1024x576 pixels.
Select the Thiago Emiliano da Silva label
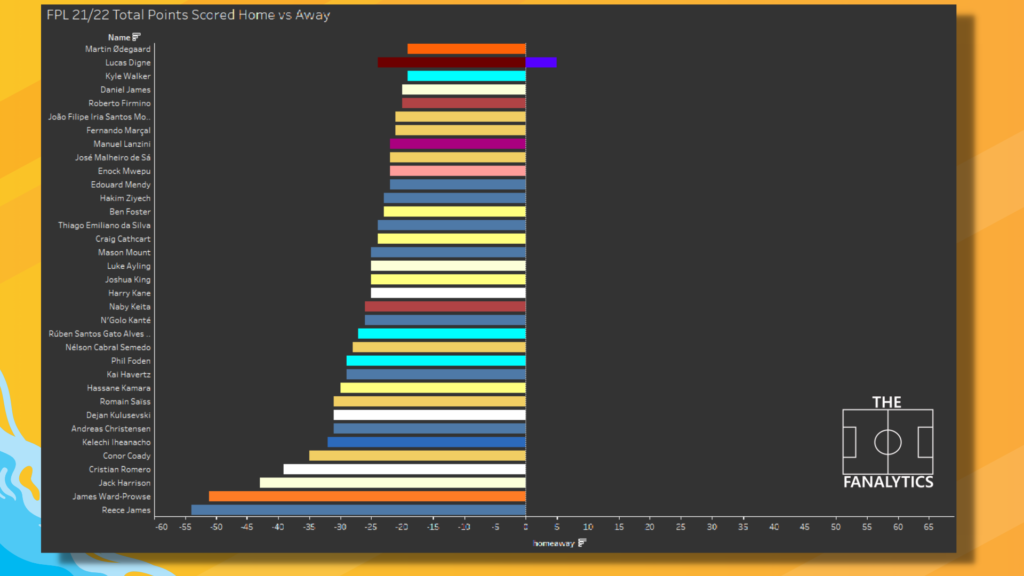point(104,225)
